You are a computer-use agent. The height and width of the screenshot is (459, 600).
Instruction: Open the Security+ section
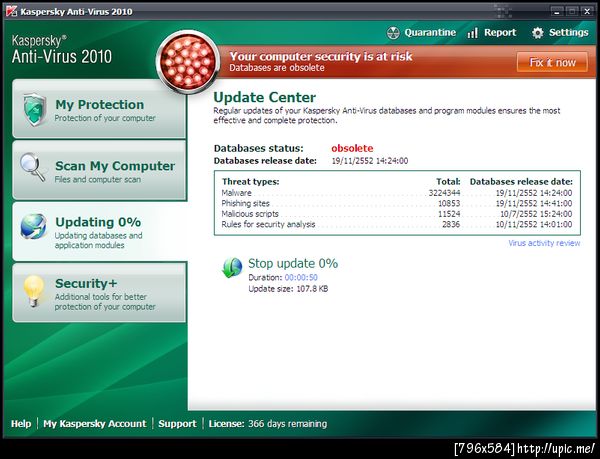(x=99, y=293)
